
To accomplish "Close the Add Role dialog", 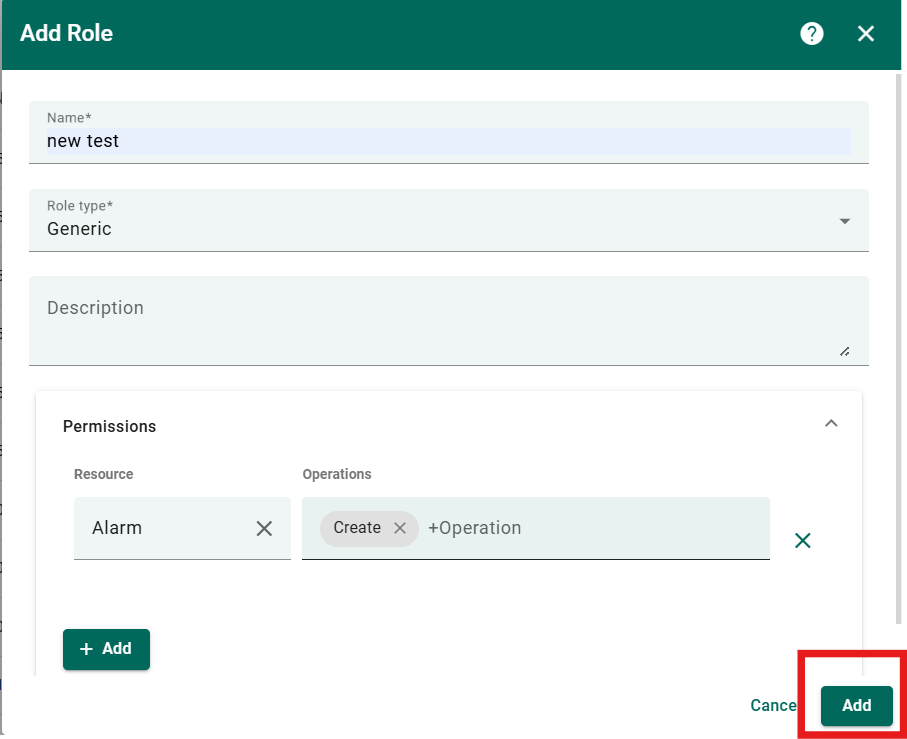I will click(865, 34).
